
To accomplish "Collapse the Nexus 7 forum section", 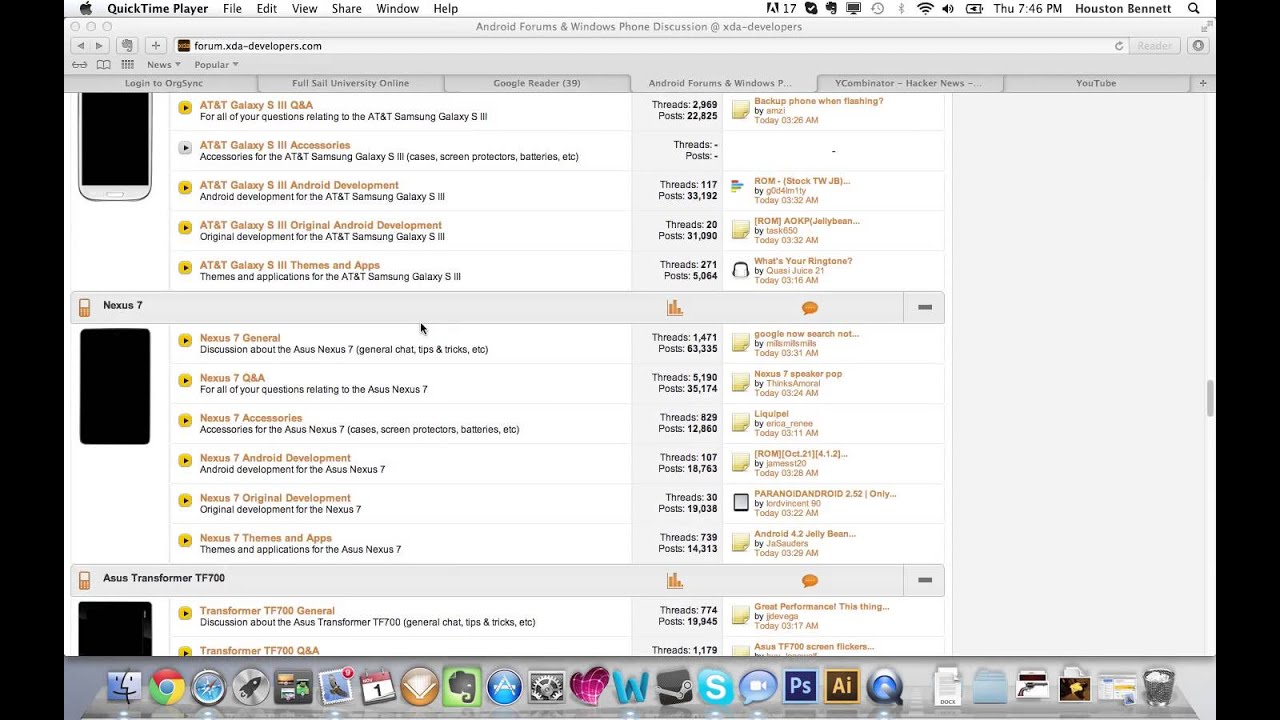I will [x=925, y=307].
